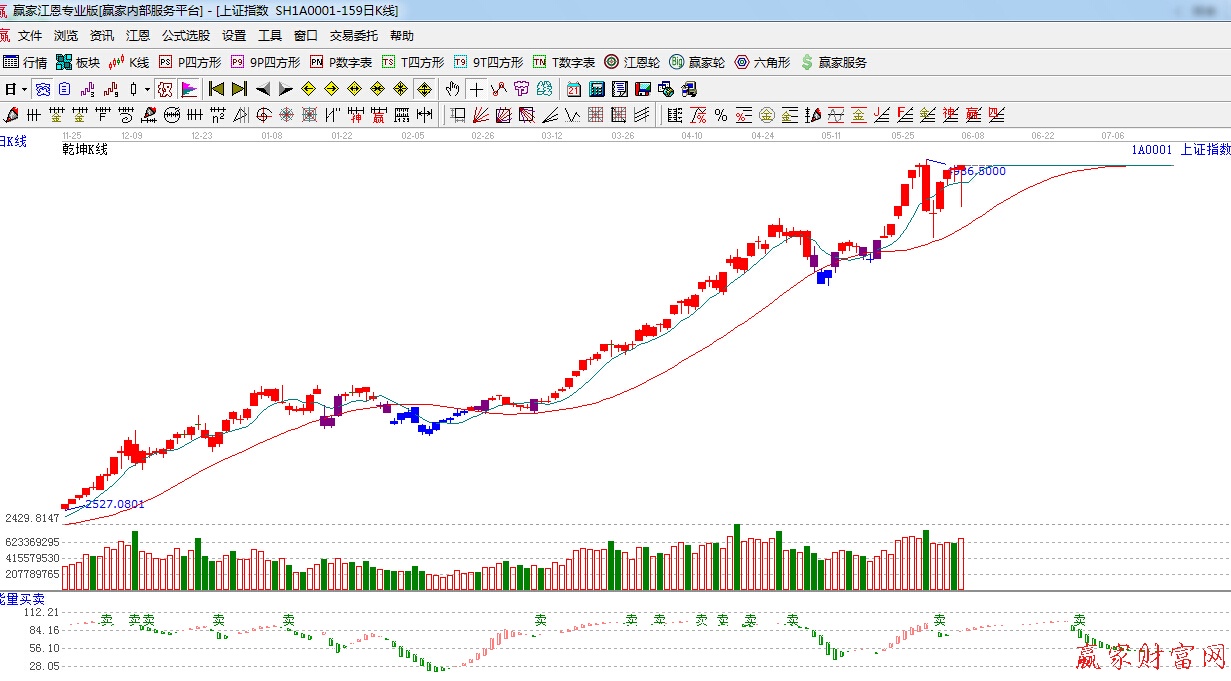Click the 上证指数 label at top right
This screenshot has width=1231, height=681.
pos(1204,149)
